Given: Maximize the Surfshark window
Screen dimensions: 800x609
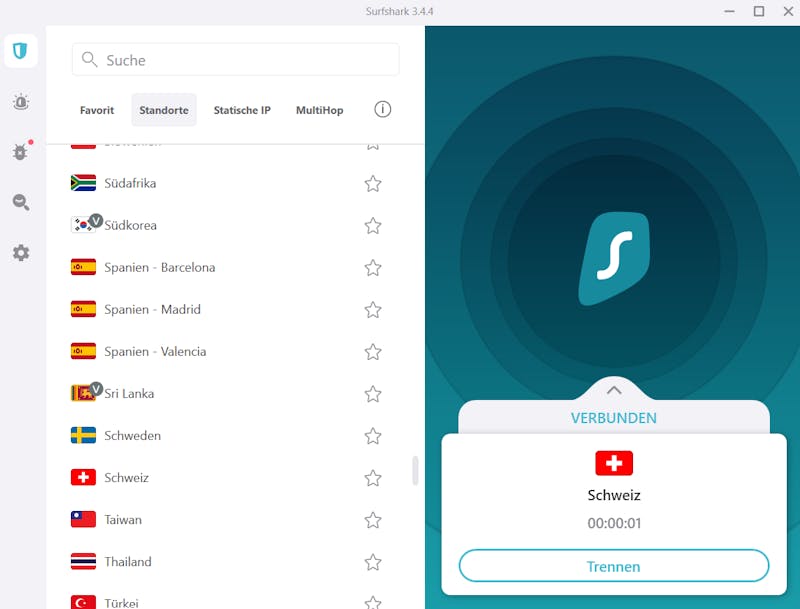Looking at the screenshot, I should (759, 11).
